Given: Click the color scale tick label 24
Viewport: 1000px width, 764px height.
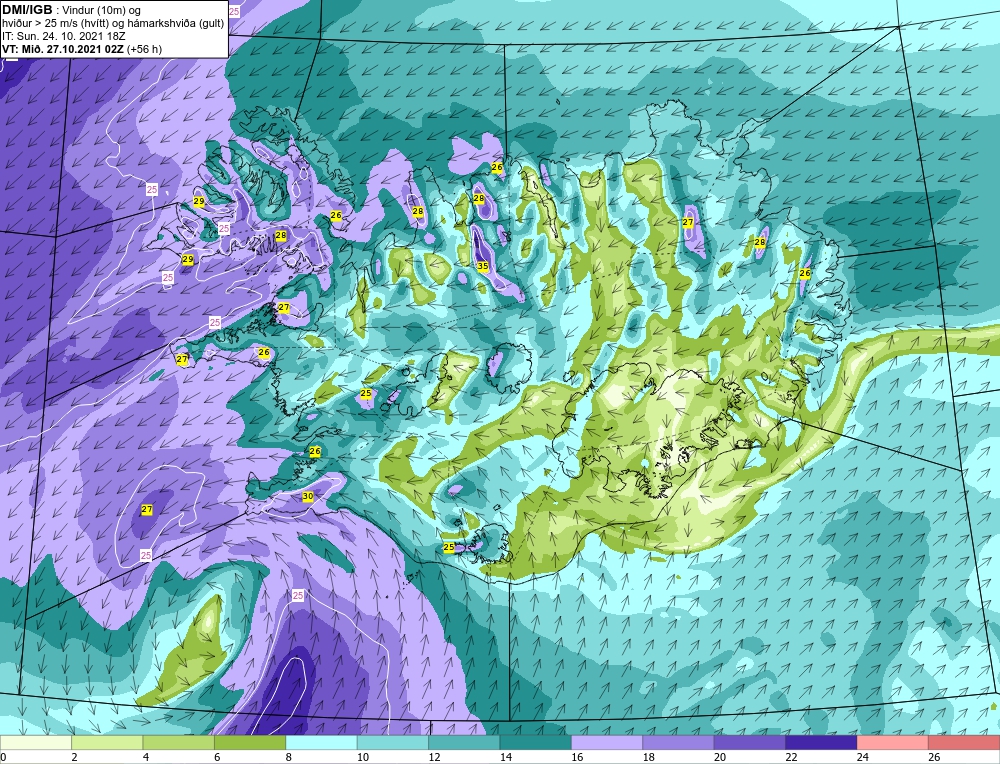Looking at the screenshot, I should (x=863, y=757).
